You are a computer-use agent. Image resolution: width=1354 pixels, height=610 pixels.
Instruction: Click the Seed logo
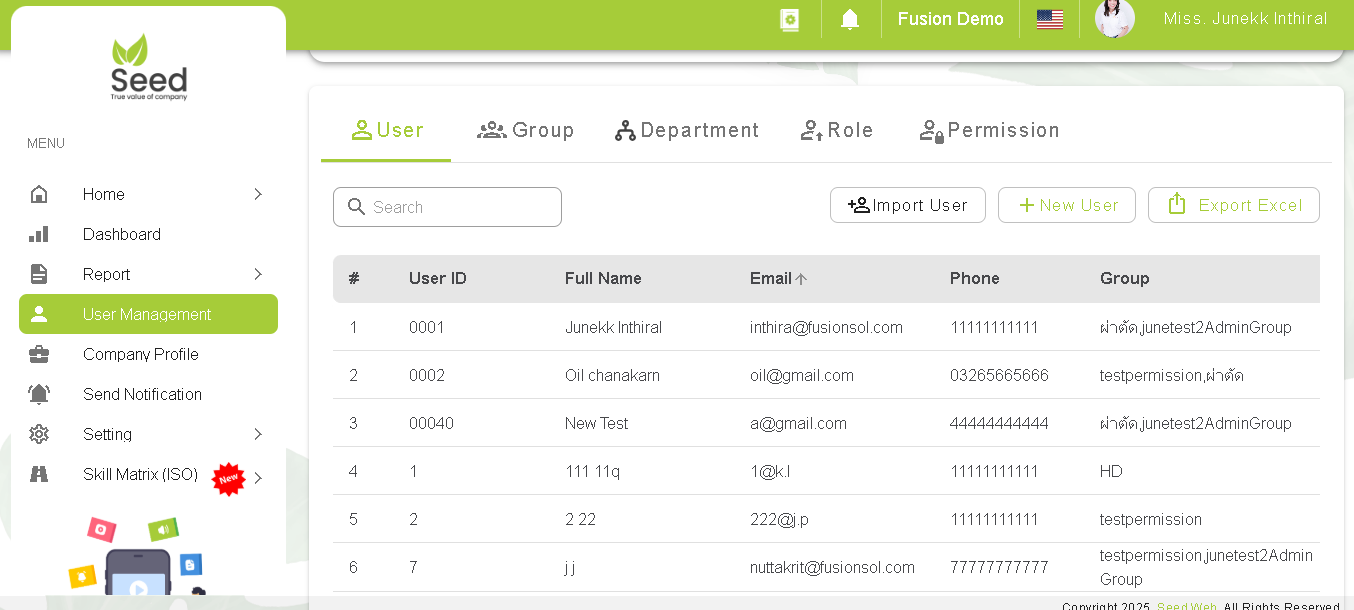148,67
